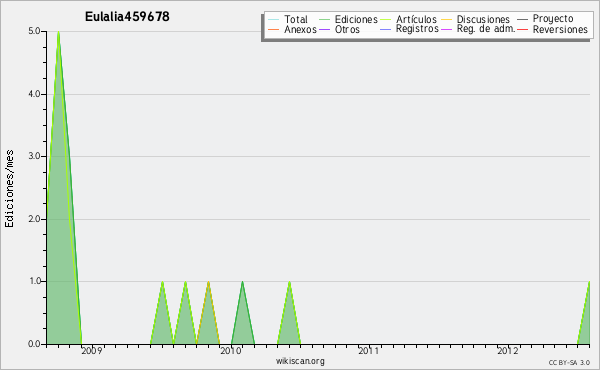This screenshot has height=370, width=600.
Task: Select the Otros legend entry
Action: coord(339,29)
